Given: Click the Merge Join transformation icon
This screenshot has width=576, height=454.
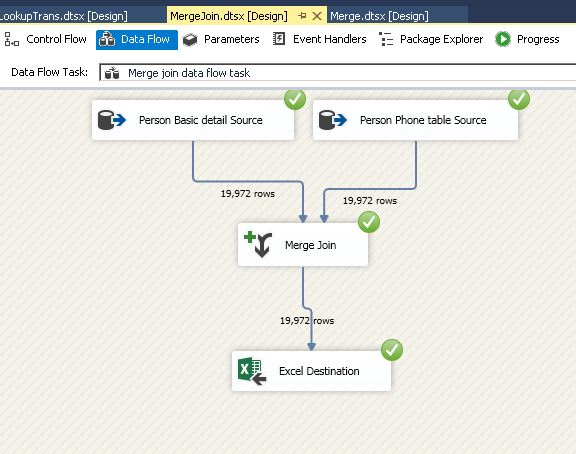Looking at the screenshot, I should pyautogui.click(x=258, y=244).
